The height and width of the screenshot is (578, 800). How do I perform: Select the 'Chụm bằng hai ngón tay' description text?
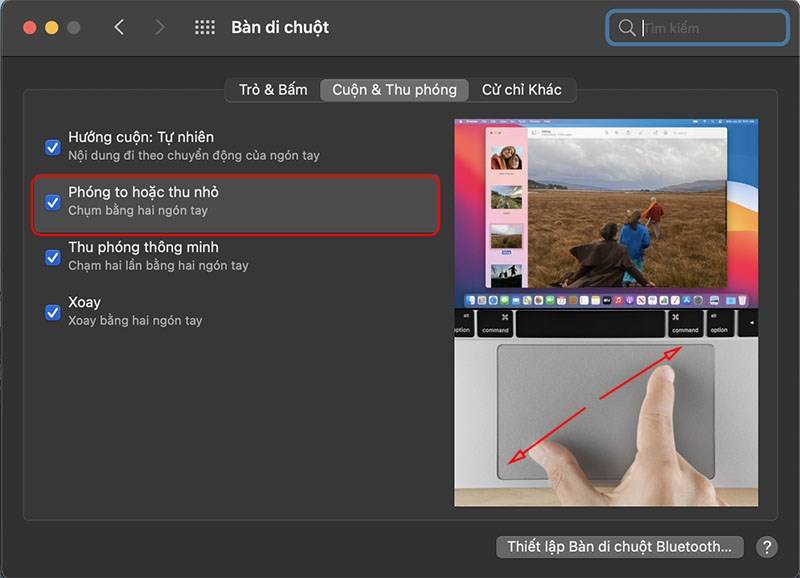click(138, 211)
